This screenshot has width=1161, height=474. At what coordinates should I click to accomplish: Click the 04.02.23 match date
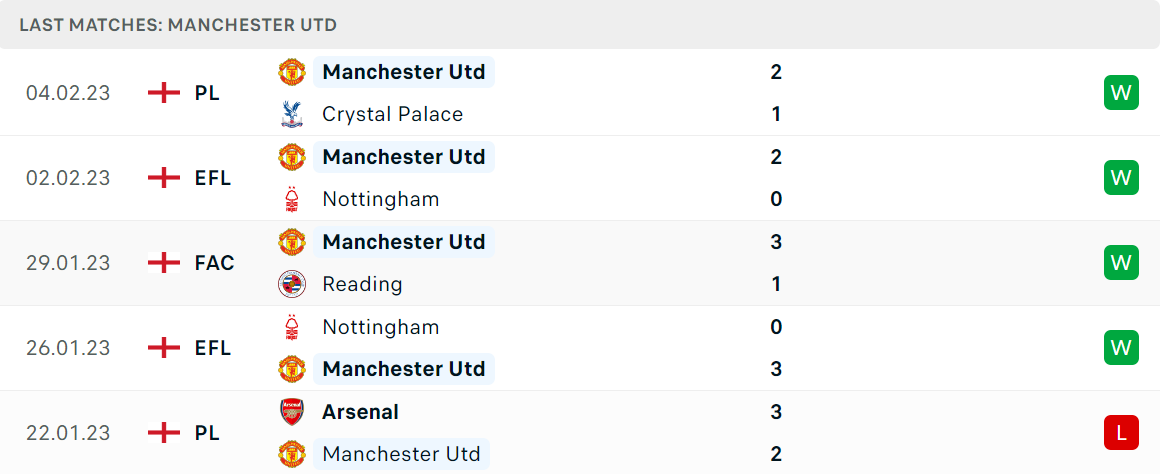(68, 93)
